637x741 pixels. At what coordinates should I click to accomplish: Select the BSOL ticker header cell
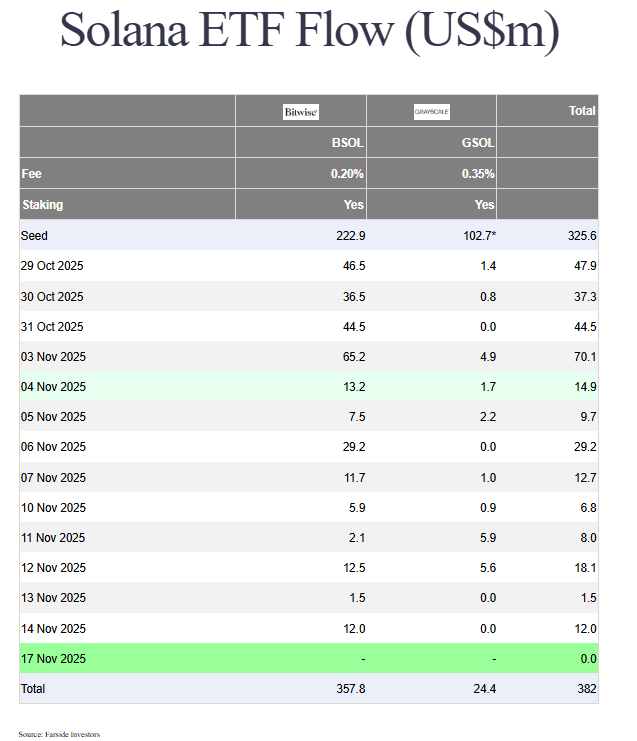pos(347,143)
